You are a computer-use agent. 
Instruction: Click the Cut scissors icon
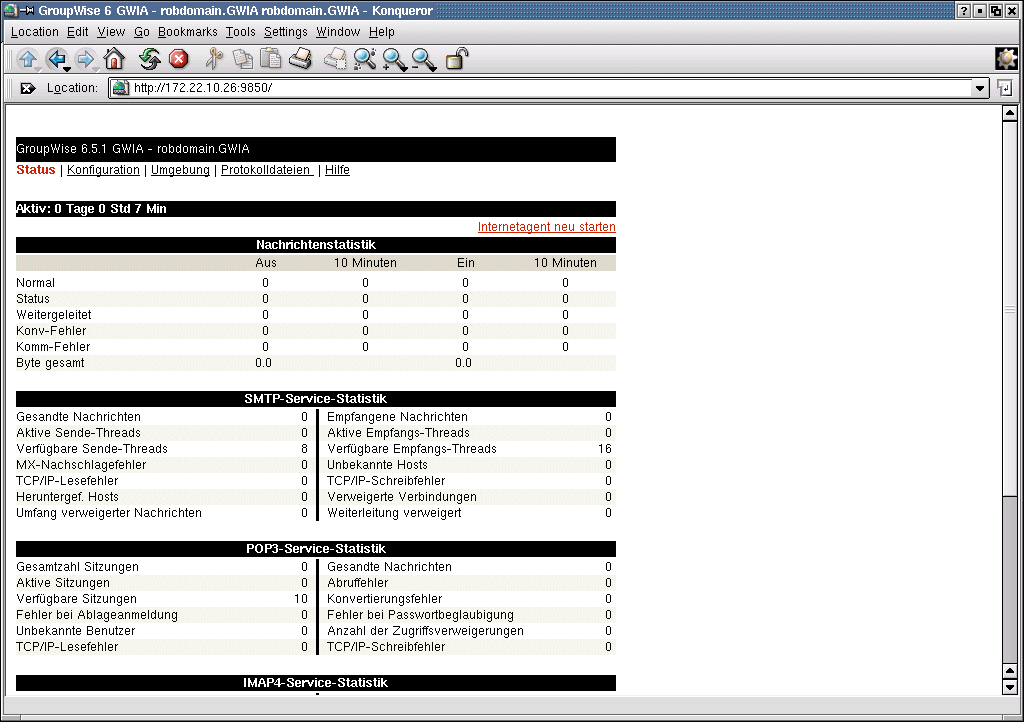pyautogui.click(x=214, y=59)
